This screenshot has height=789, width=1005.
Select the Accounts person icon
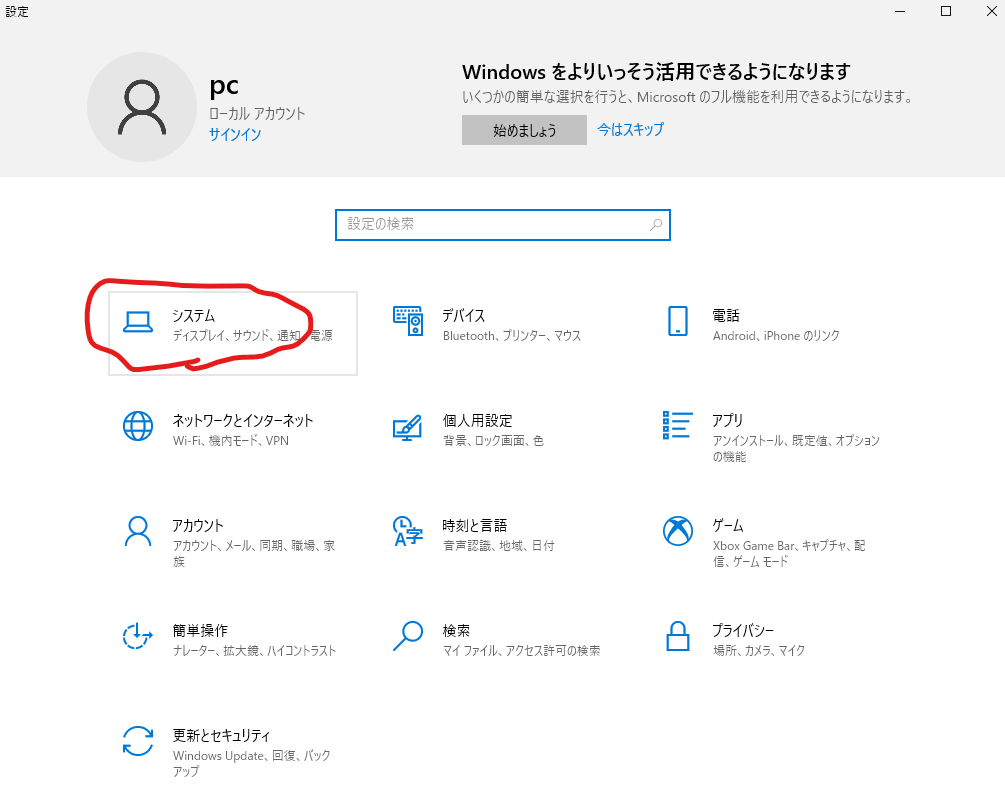click(137, 531)
